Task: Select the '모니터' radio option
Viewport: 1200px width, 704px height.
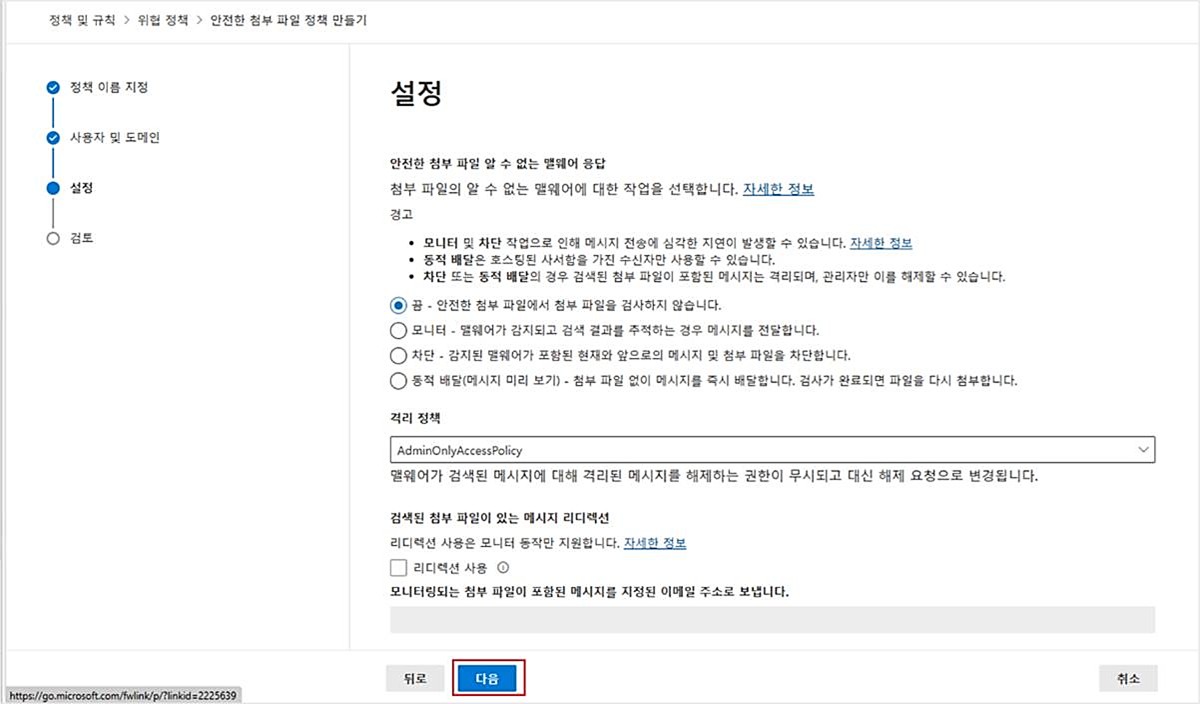Action: [x=398, y=330]
